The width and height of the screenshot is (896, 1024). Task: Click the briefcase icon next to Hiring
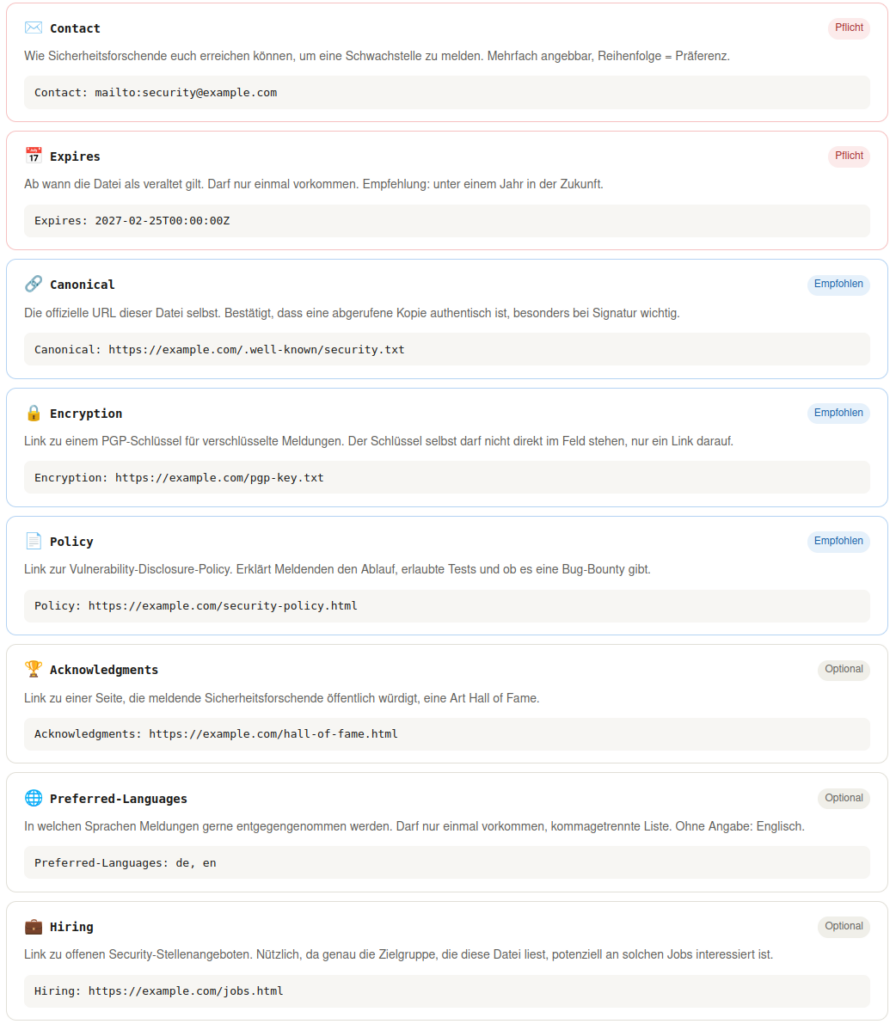pyautogui.click(x=33, y=926)
